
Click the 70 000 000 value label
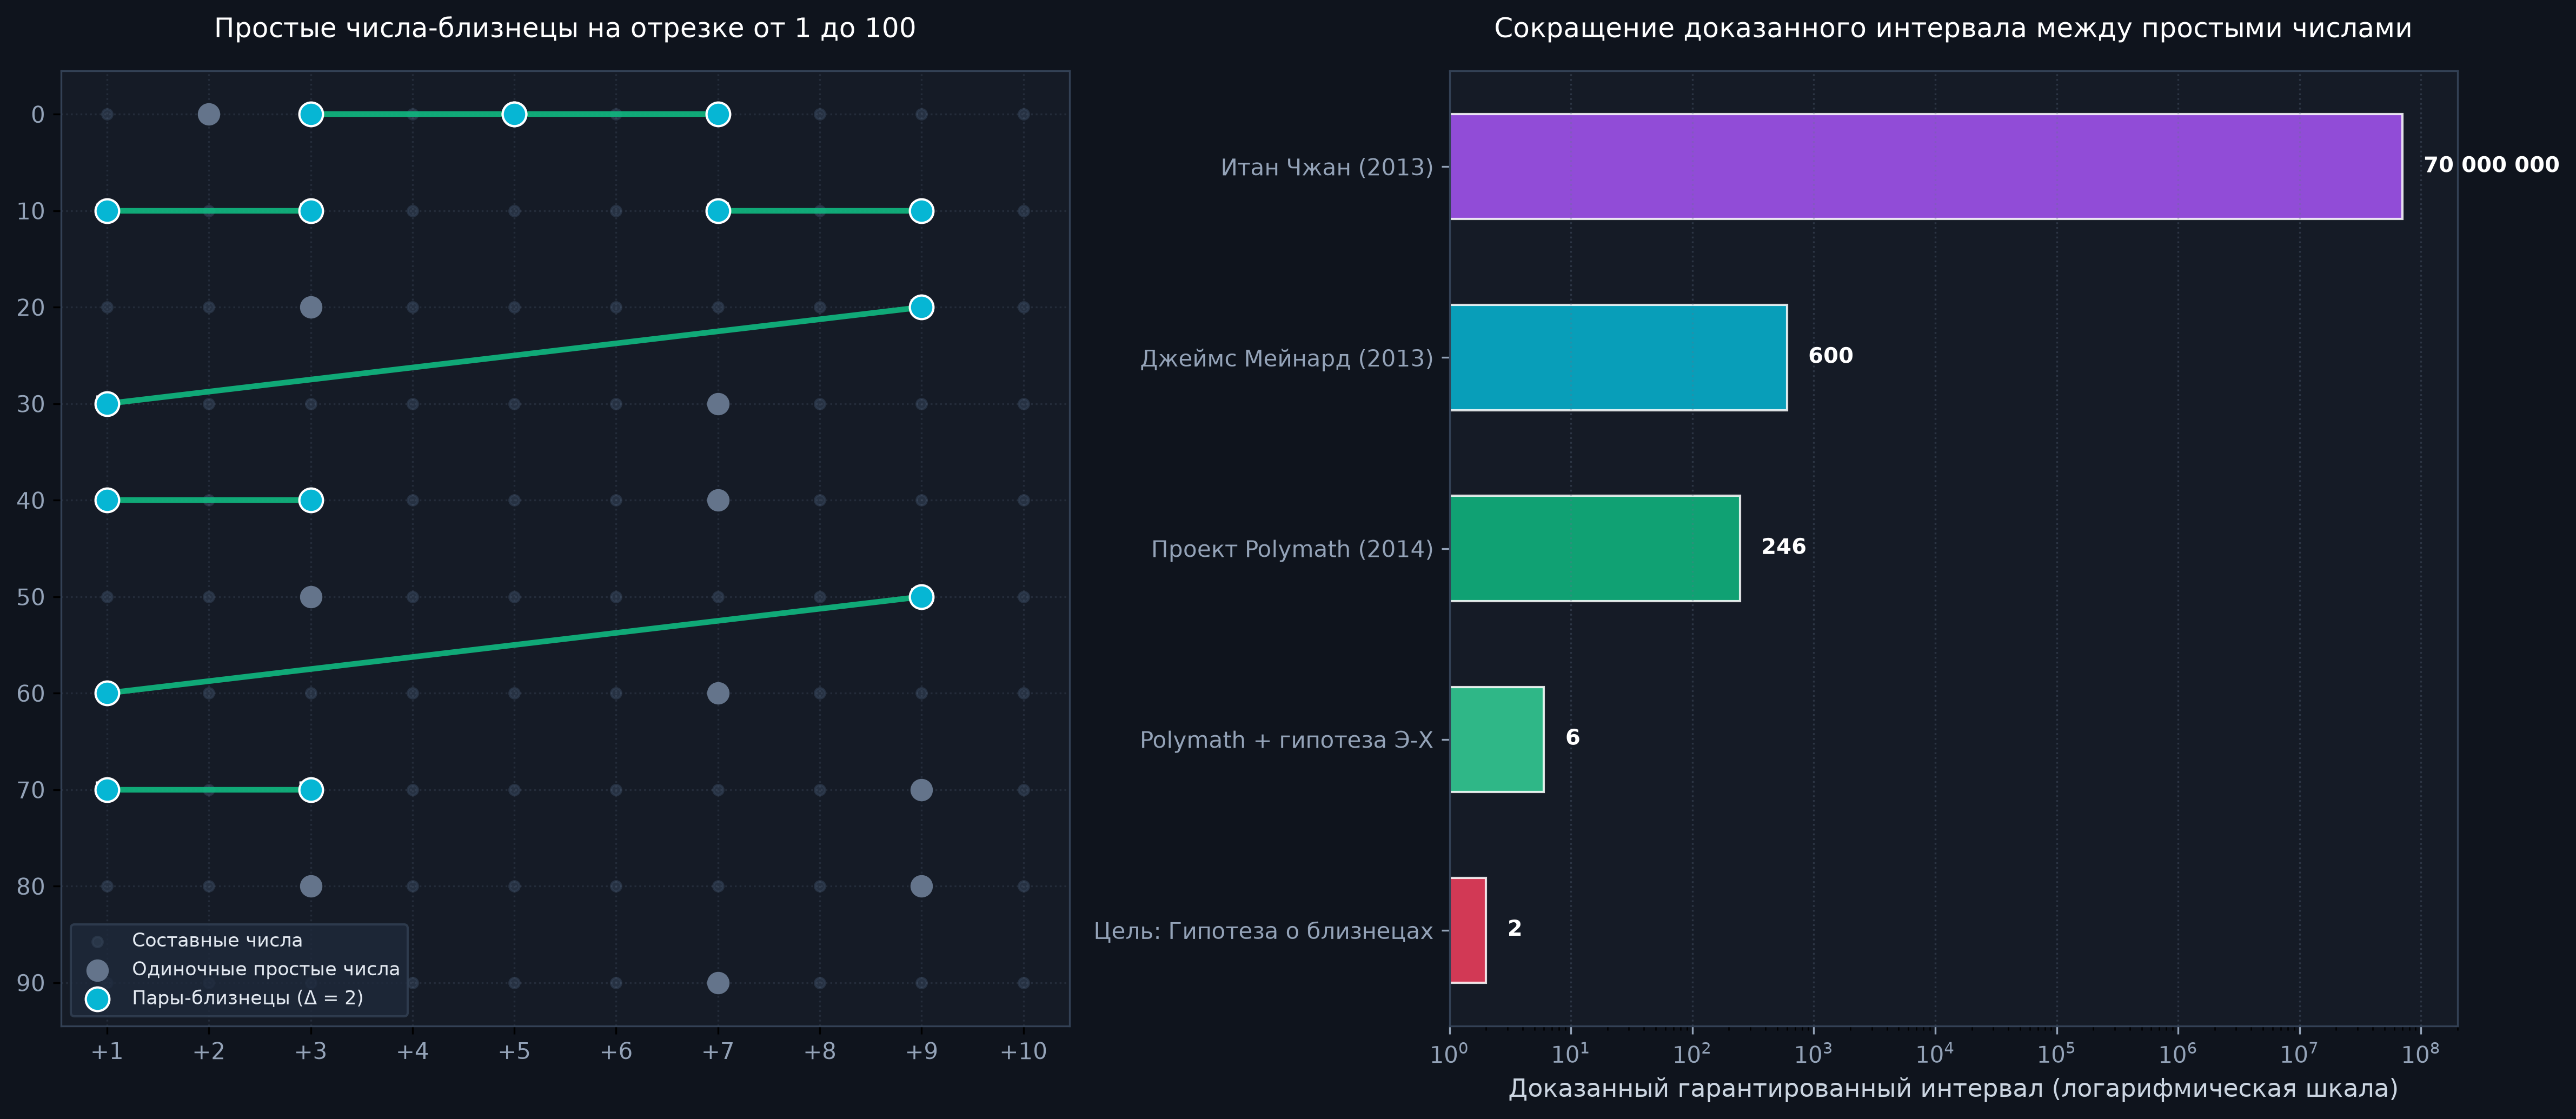click(x=2491, y=165)
